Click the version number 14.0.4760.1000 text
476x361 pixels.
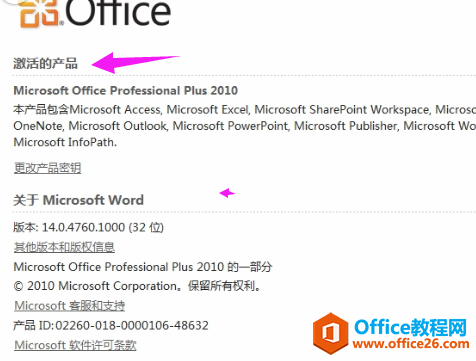coord(83,227)
